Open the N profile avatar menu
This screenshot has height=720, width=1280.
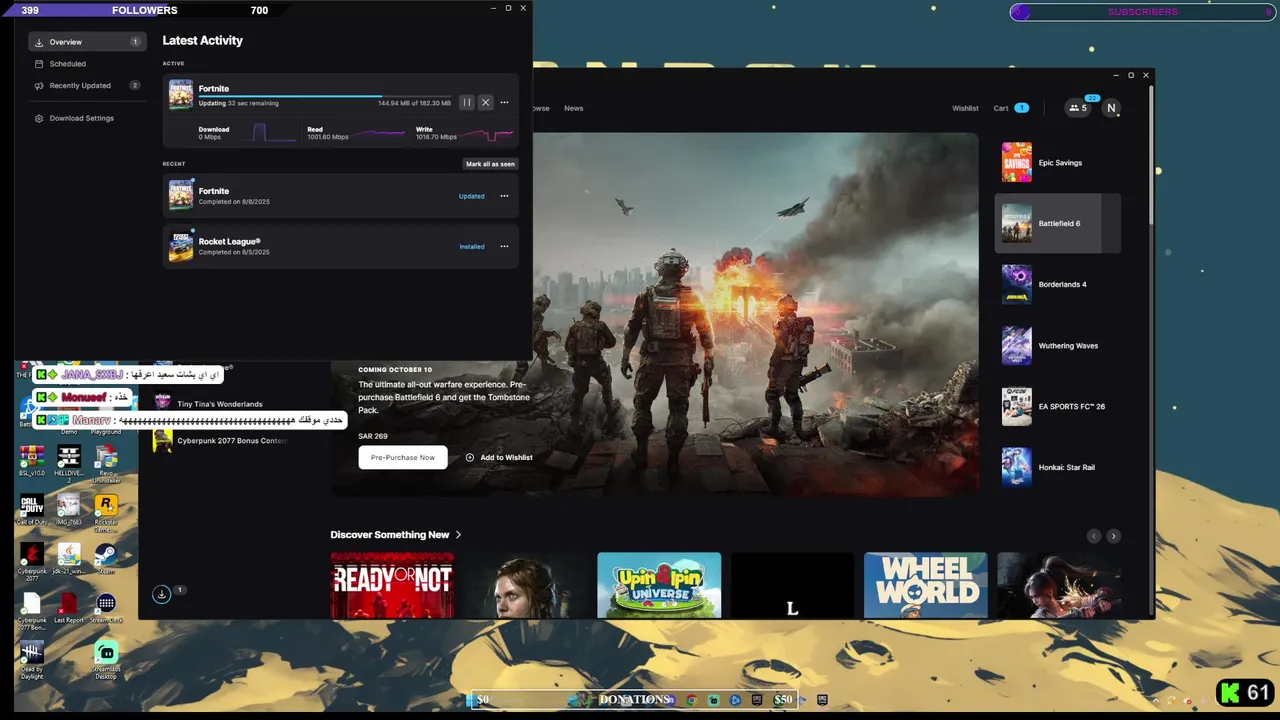tap(1111, 108)
